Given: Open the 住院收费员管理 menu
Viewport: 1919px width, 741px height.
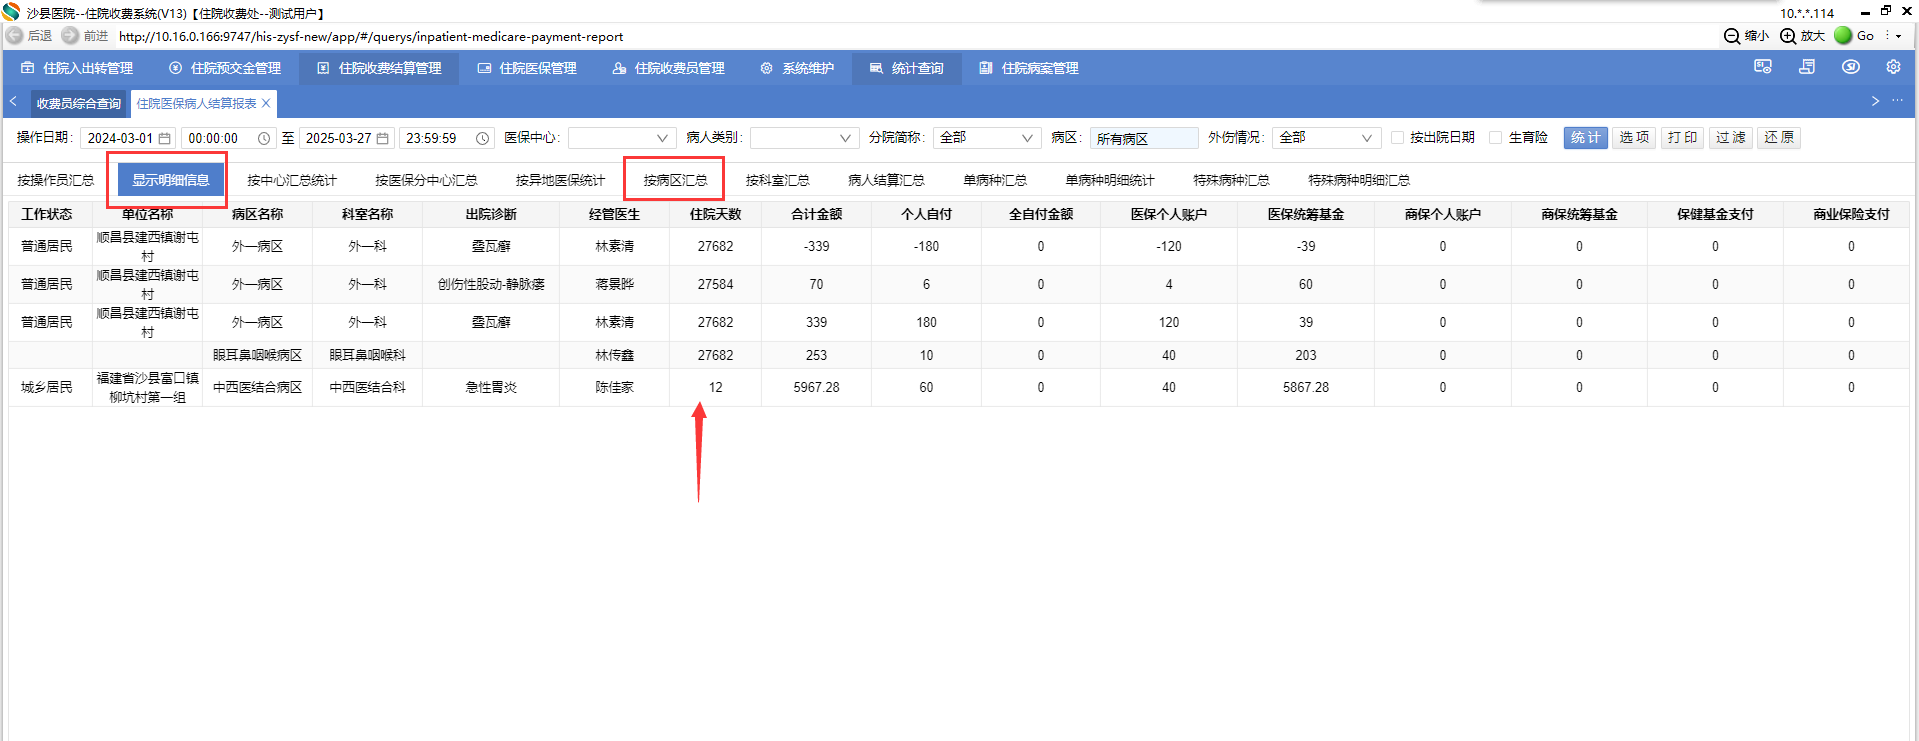Looking at the screenshot, I should click(669, 68).
